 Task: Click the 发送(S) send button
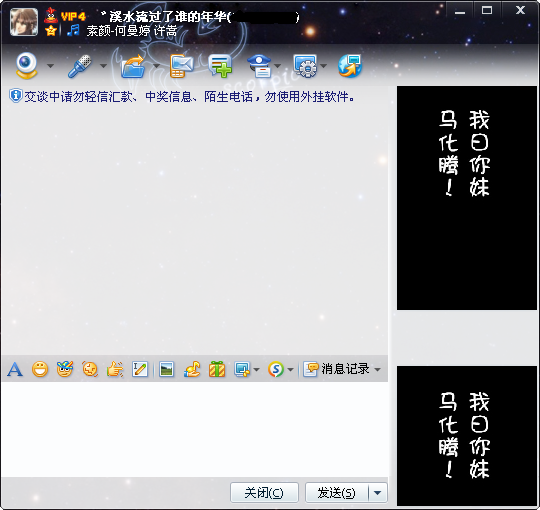pos(336,493)
